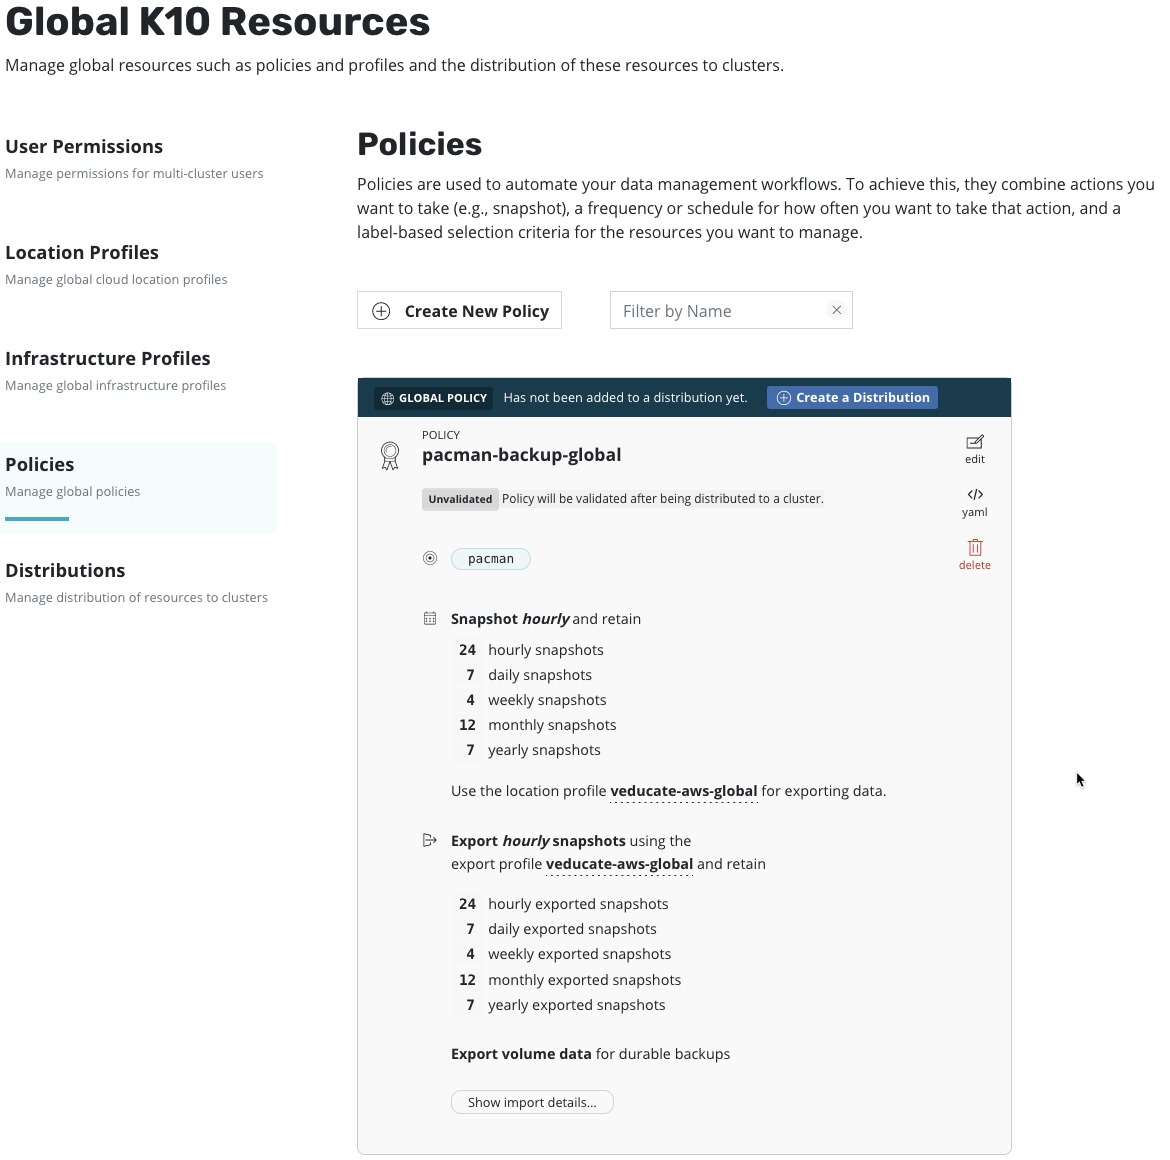
Task: Click the pacman application tag
Action: point(490,559)
